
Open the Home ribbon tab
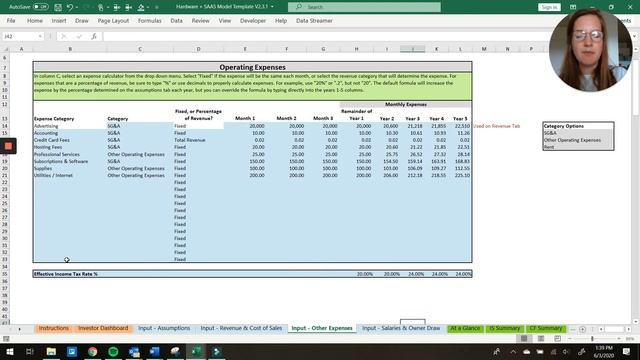coord(35,20)
